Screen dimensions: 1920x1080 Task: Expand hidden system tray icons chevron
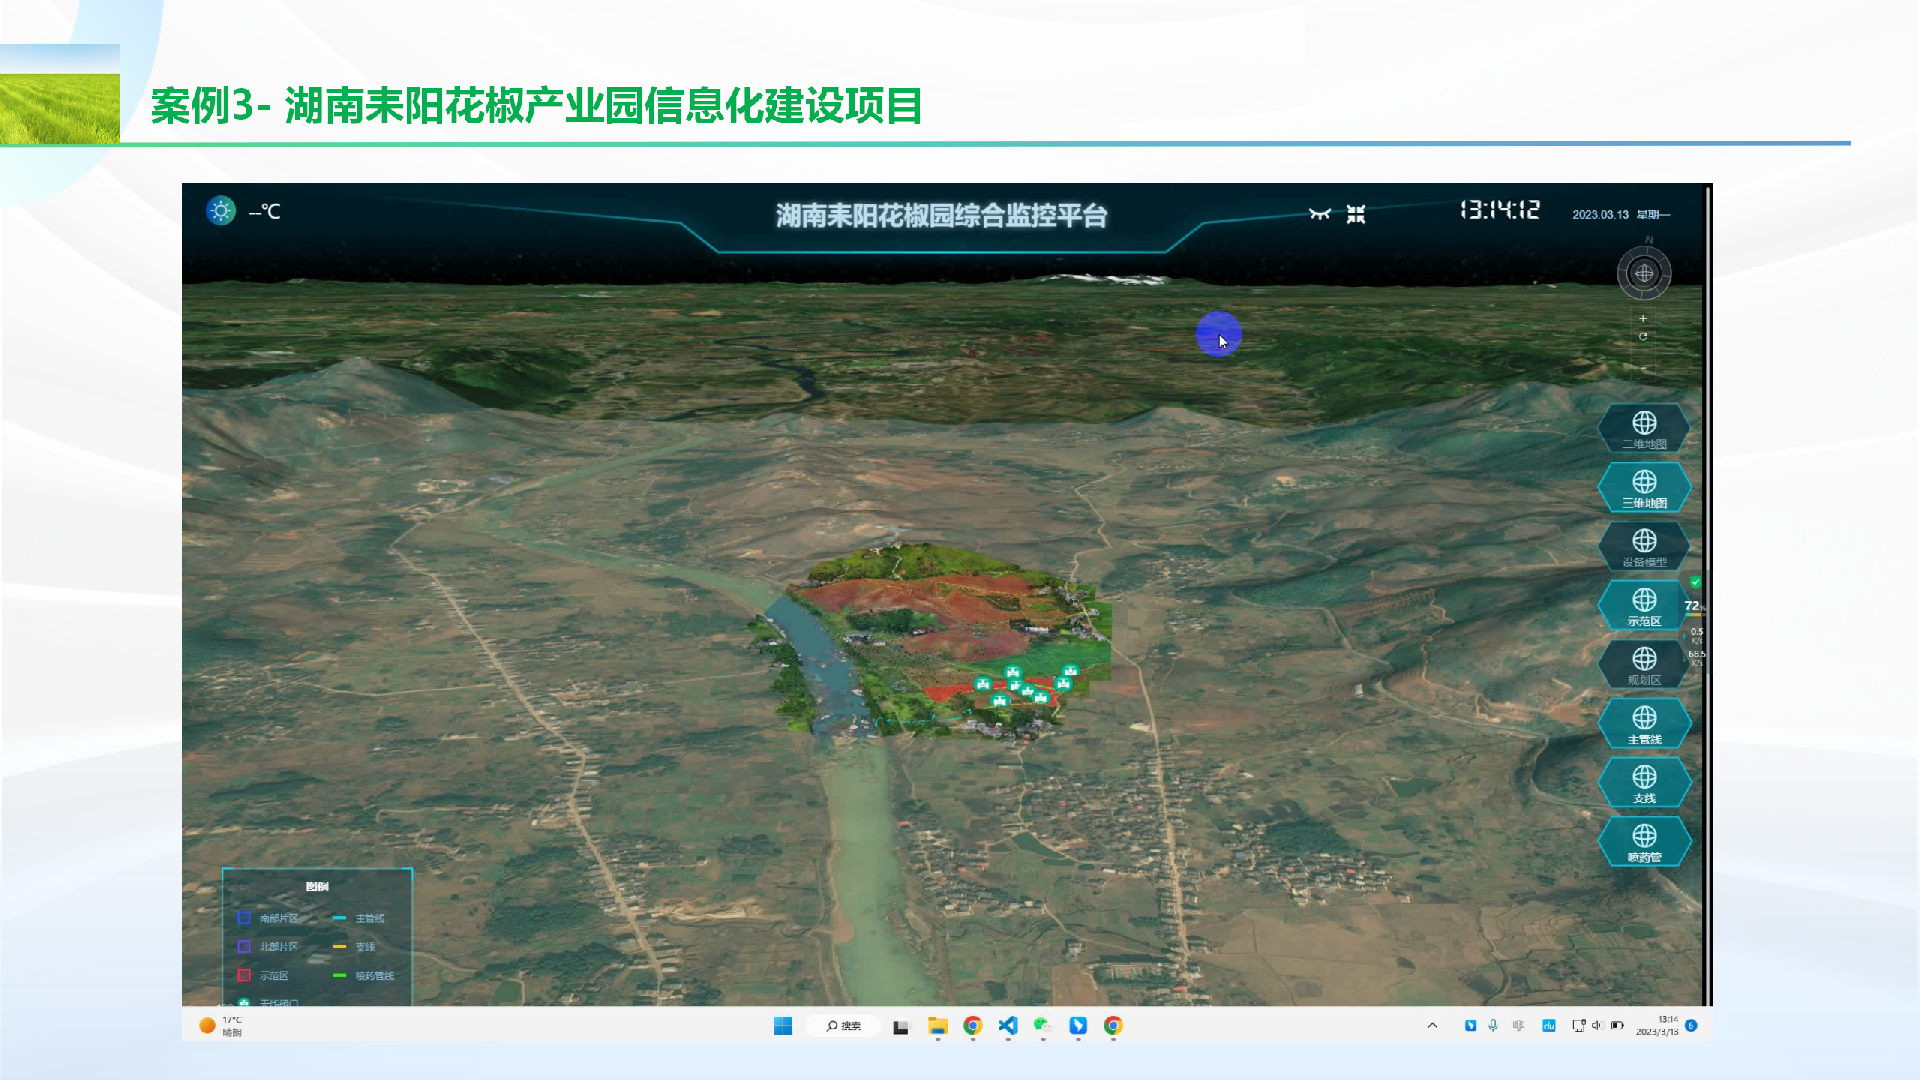pyautogui.click(x=1432, y=1026)
